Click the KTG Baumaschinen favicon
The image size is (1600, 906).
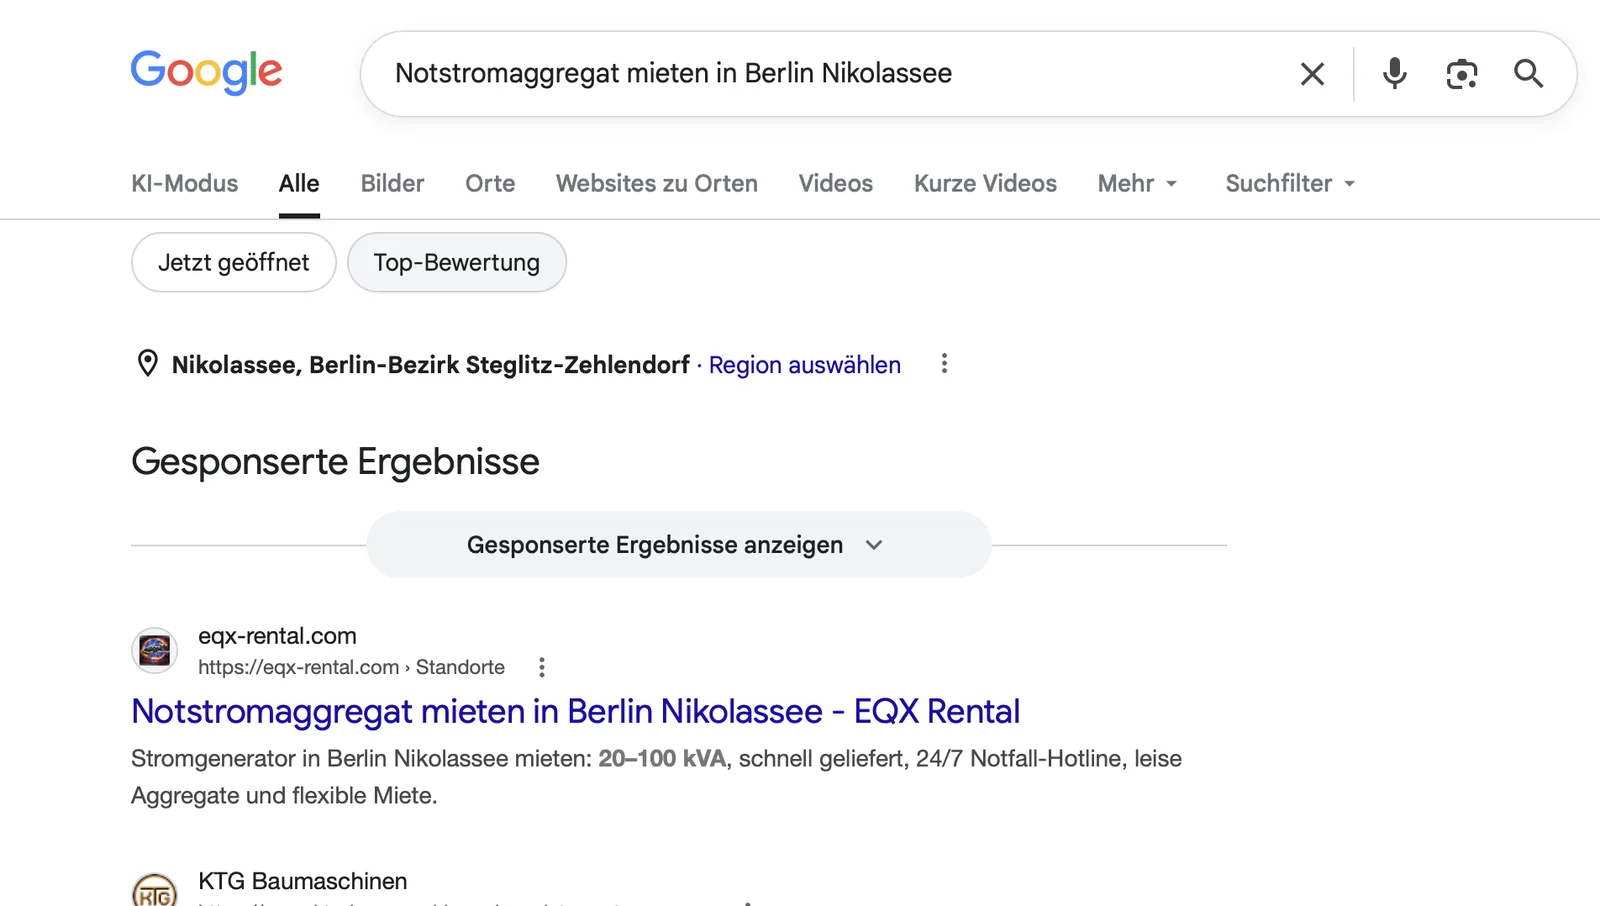pos(155,890)
